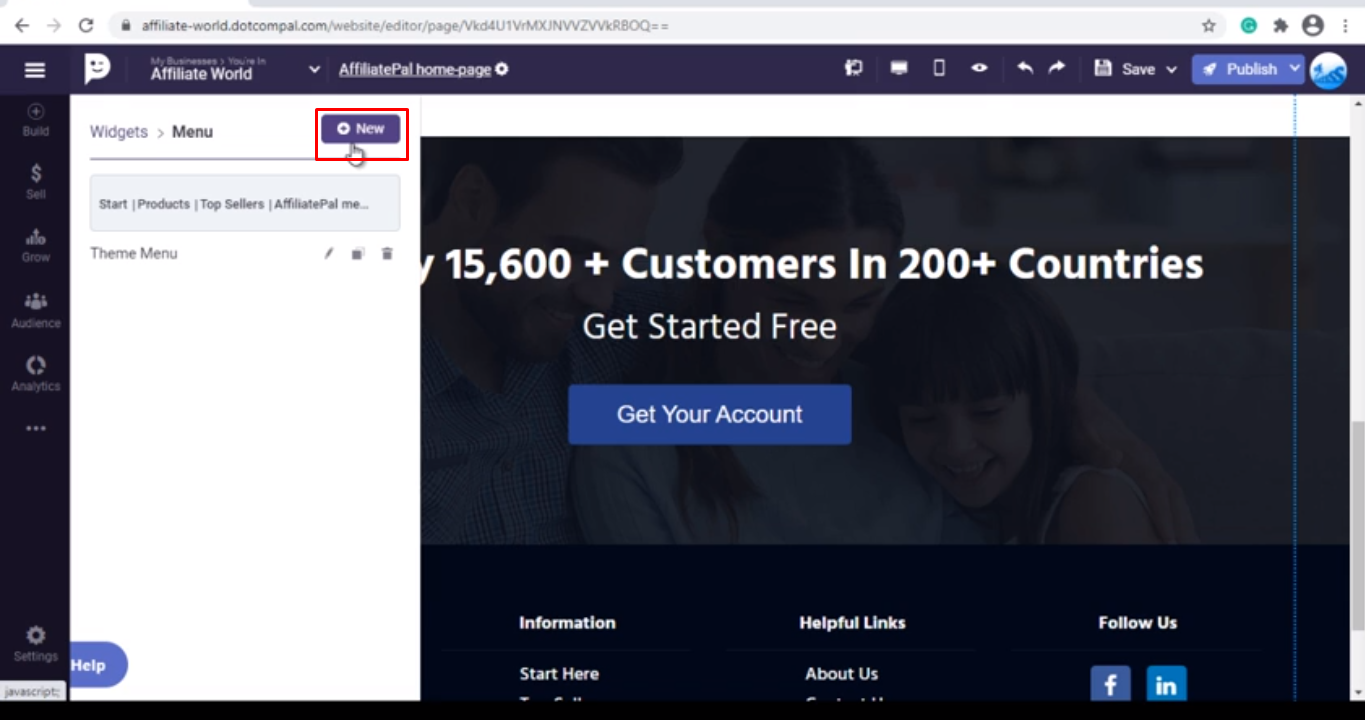Duplicate the Theme Menu
The image size is (1365, 720).
(357, 254)
